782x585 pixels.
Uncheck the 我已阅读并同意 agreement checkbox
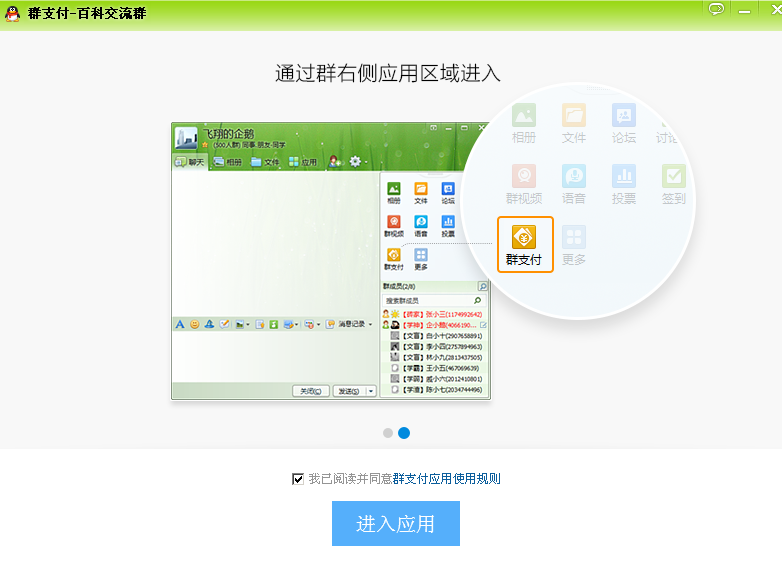(298, 479)
